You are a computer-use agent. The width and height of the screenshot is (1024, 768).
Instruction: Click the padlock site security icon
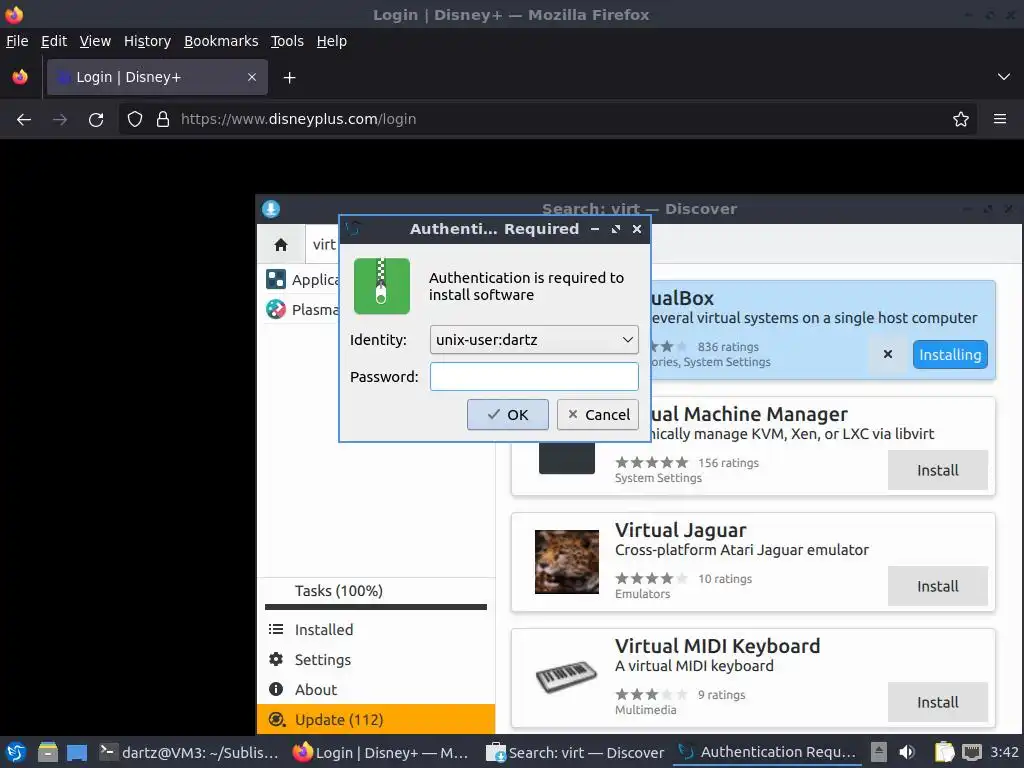[163, 120]
